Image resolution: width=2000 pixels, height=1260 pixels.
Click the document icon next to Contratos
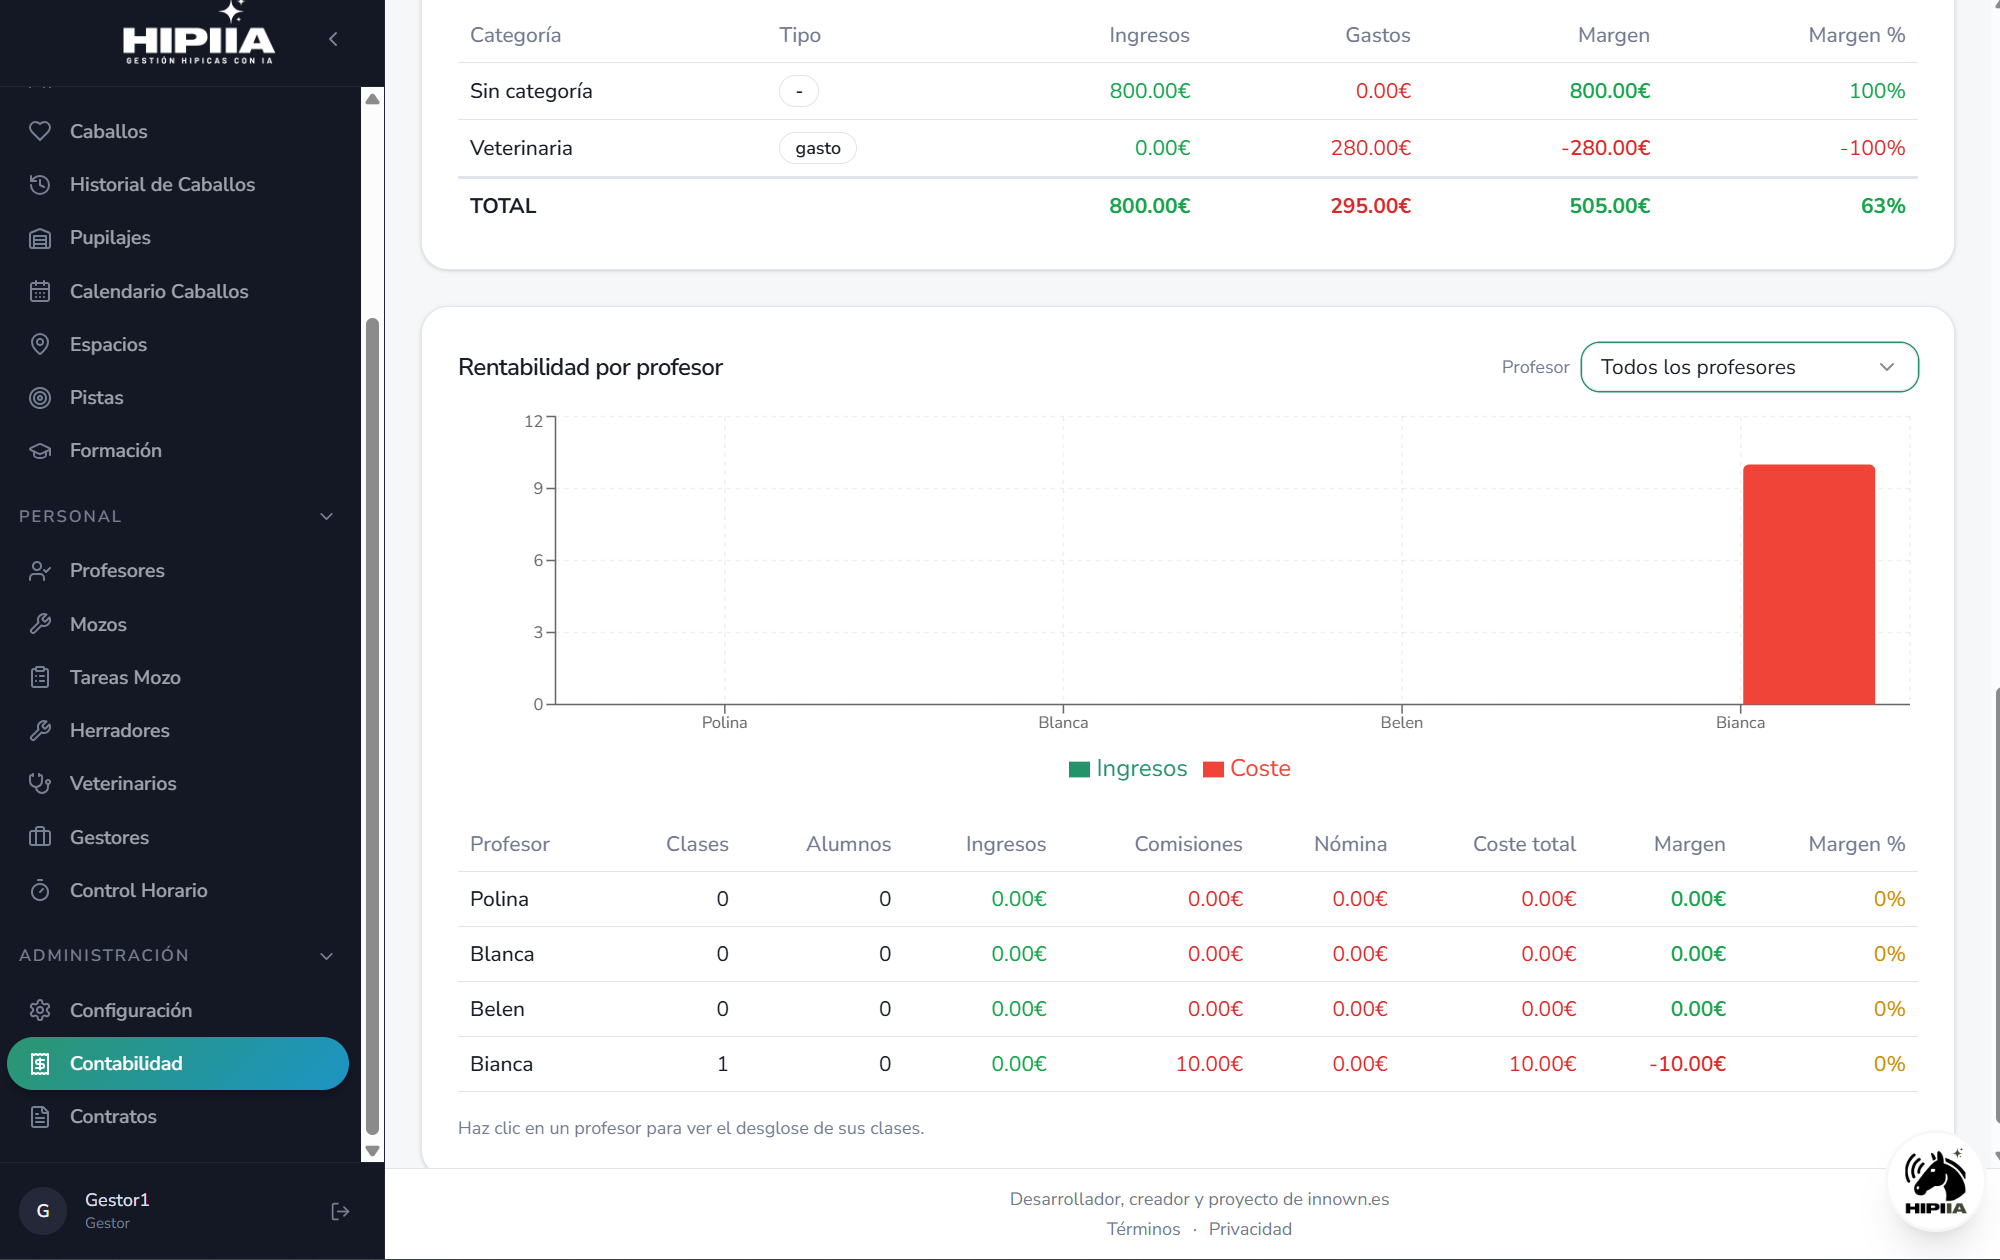(x=40, y=1116)
